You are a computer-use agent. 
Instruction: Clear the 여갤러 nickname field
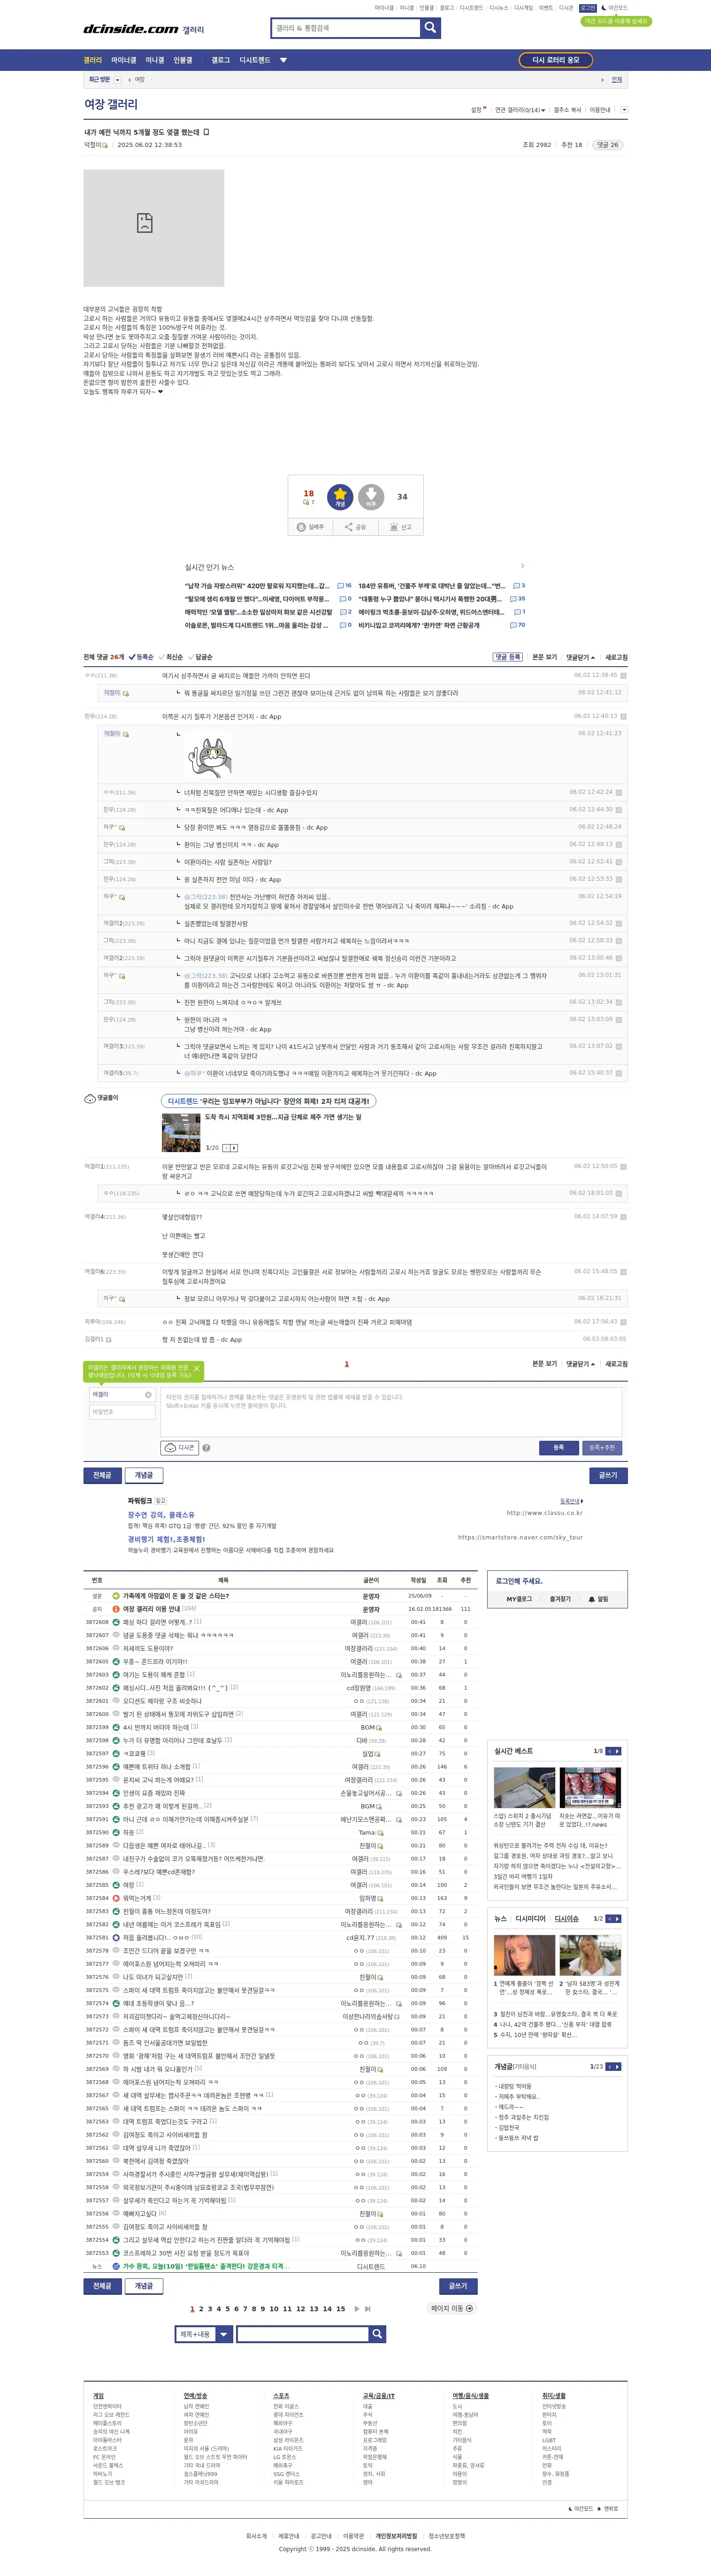148,1394
